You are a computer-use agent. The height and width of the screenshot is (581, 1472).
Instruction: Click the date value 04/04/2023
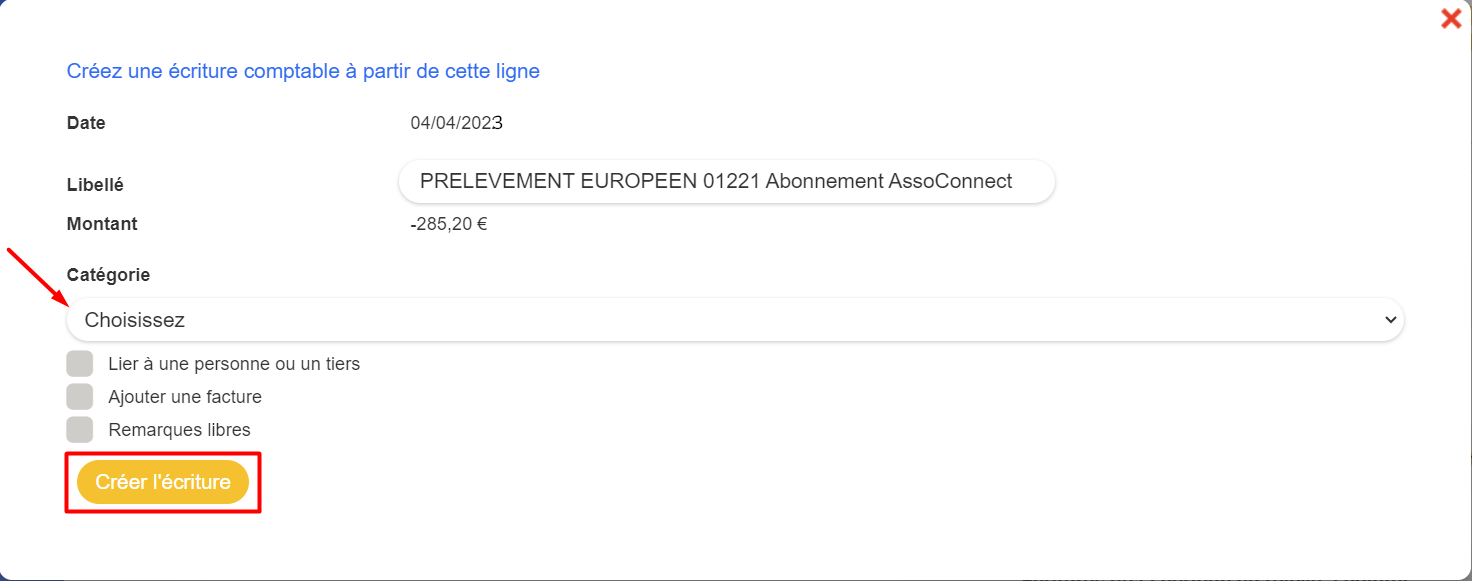(x=456, y=123)
